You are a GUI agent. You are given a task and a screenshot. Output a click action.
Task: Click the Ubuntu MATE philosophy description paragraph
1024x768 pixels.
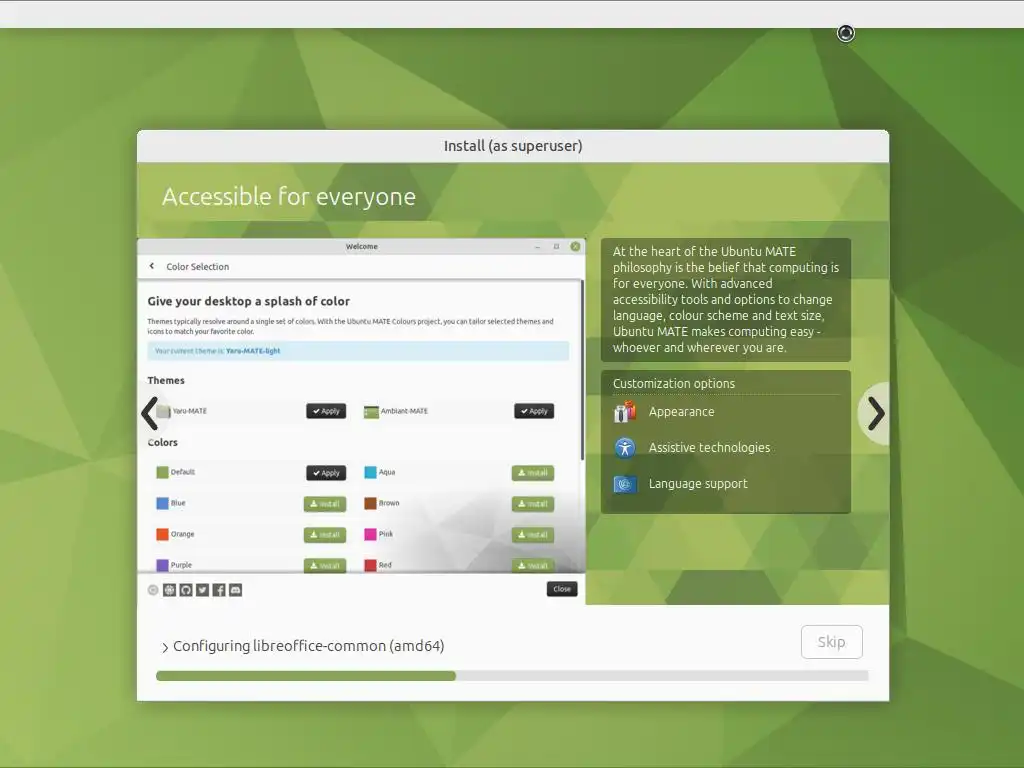[726, 300]
